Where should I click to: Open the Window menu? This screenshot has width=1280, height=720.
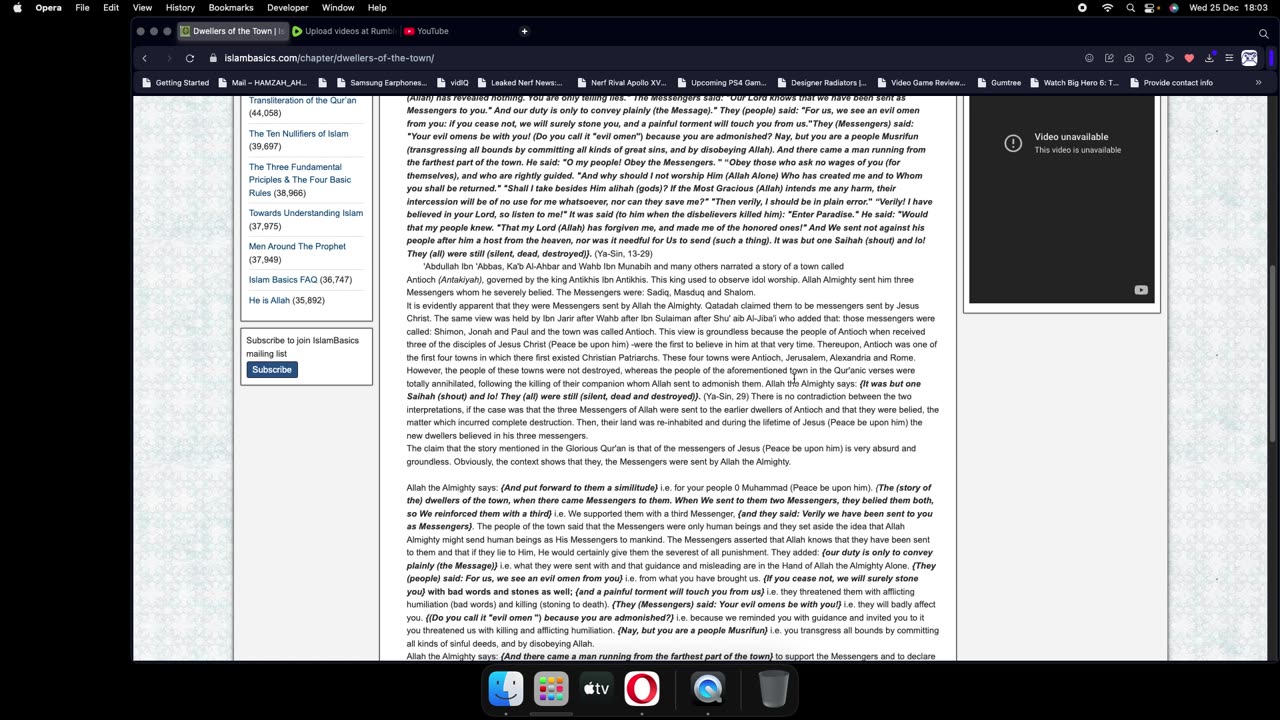point(338,8)
